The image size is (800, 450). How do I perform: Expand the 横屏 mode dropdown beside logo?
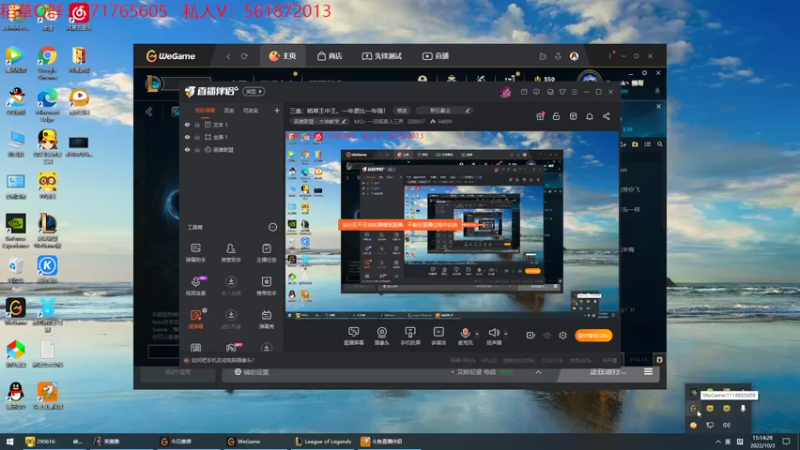pos(254,91)
